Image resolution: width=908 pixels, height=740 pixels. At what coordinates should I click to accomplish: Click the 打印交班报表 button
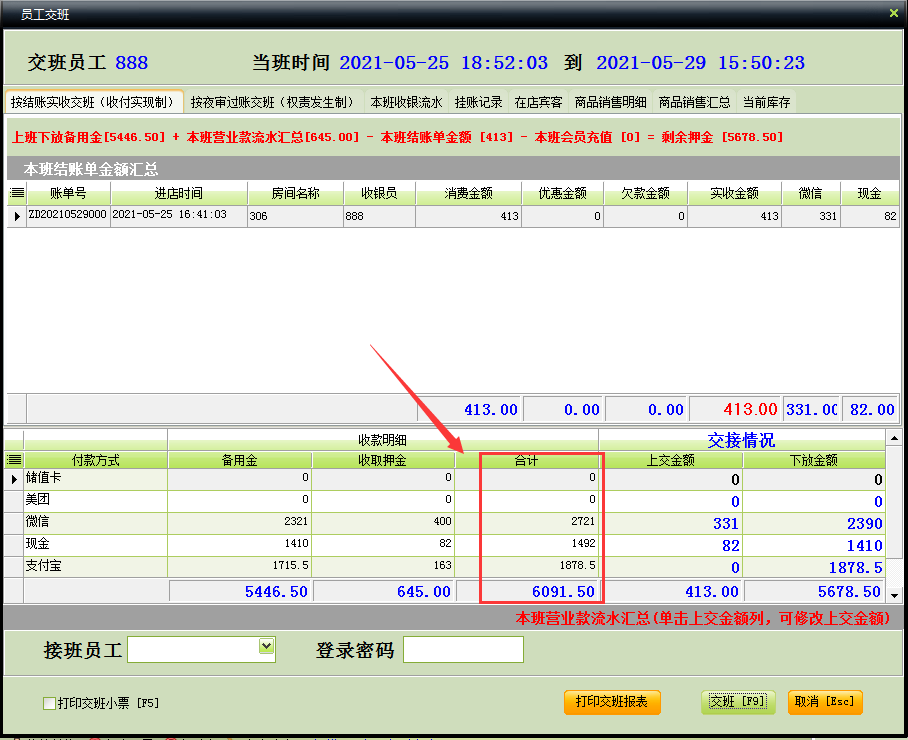point(612,702)
